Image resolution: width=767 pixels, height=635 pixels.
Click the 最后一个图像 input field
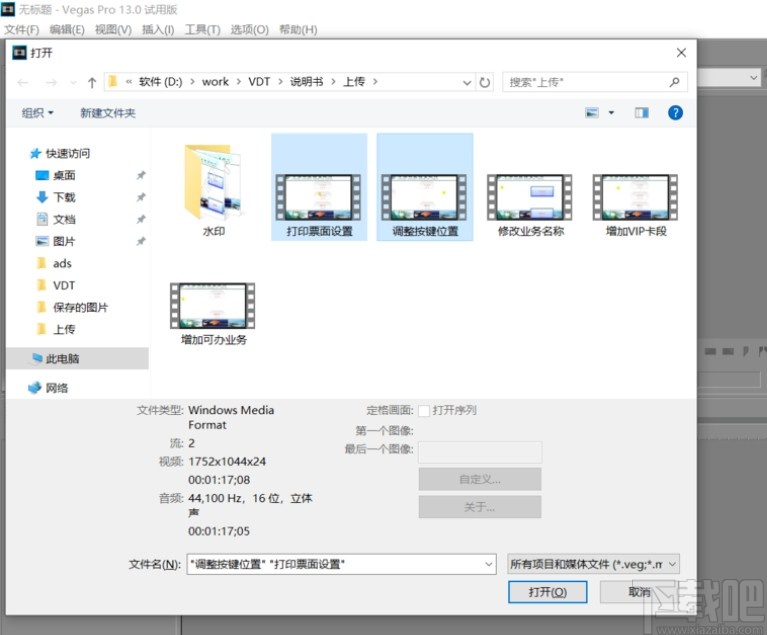[480, 452]
